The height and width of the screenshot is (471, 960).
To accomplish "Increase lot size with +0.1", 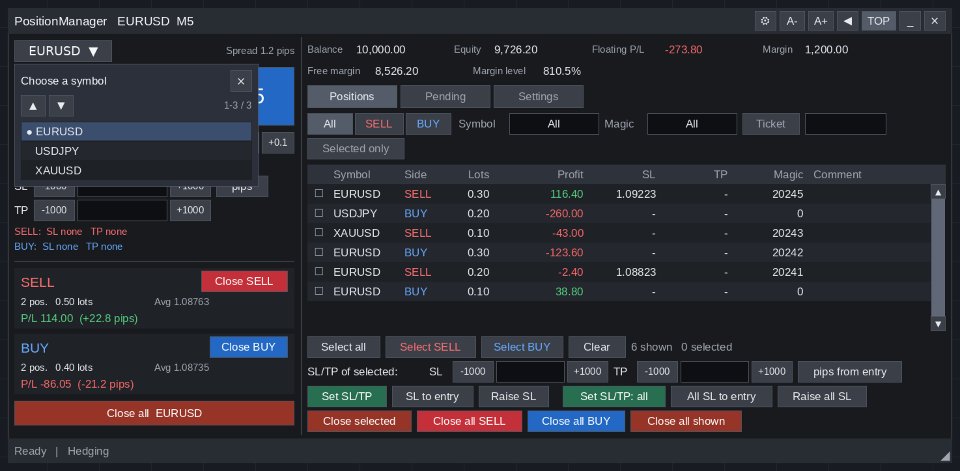I will tap(277, 143).
